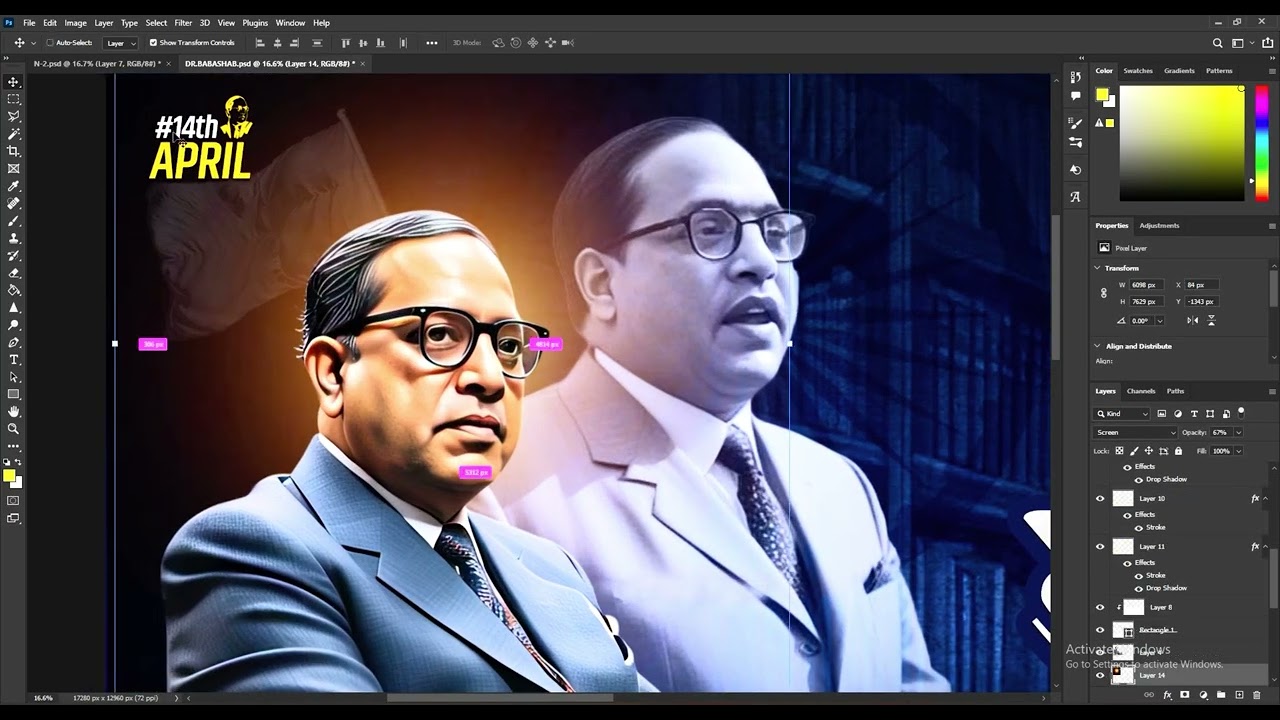Viewport: 1280px width, 720px height.
Task: Open the search icon in options bar
Action: pyautogui.click(x=1217, y=43)
